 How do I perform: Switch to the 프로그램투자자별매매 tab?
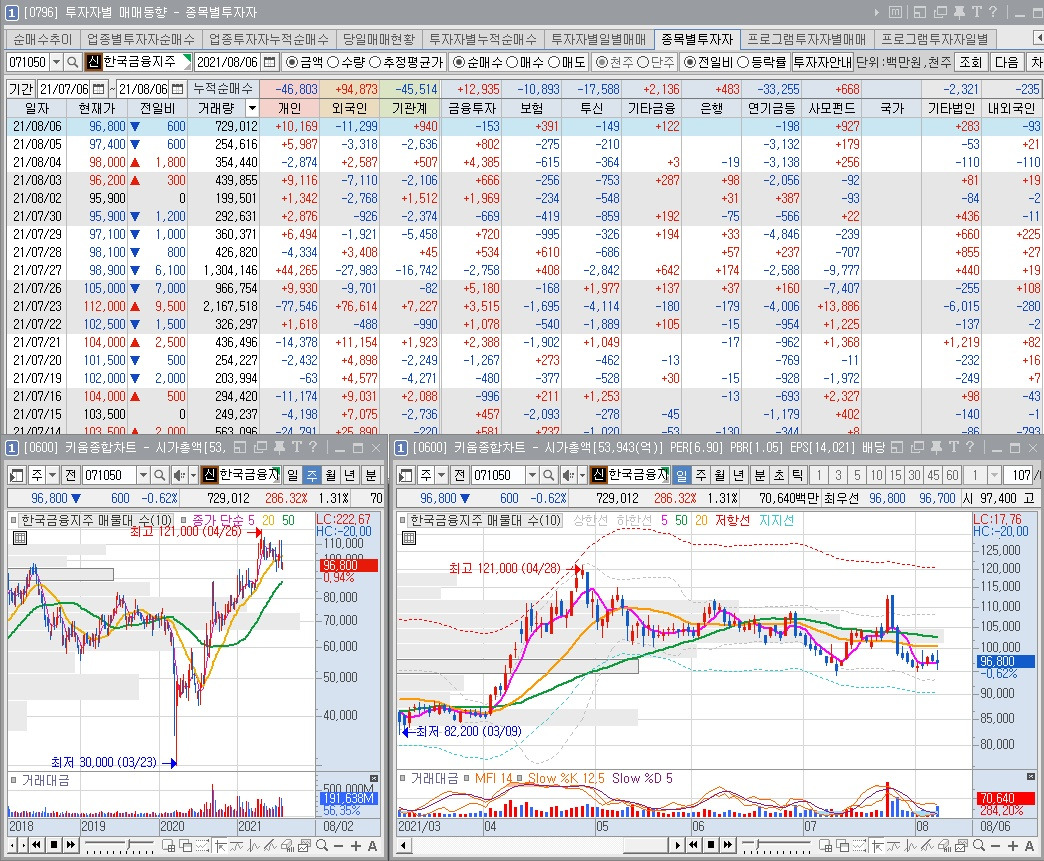[x=806, y=39]
